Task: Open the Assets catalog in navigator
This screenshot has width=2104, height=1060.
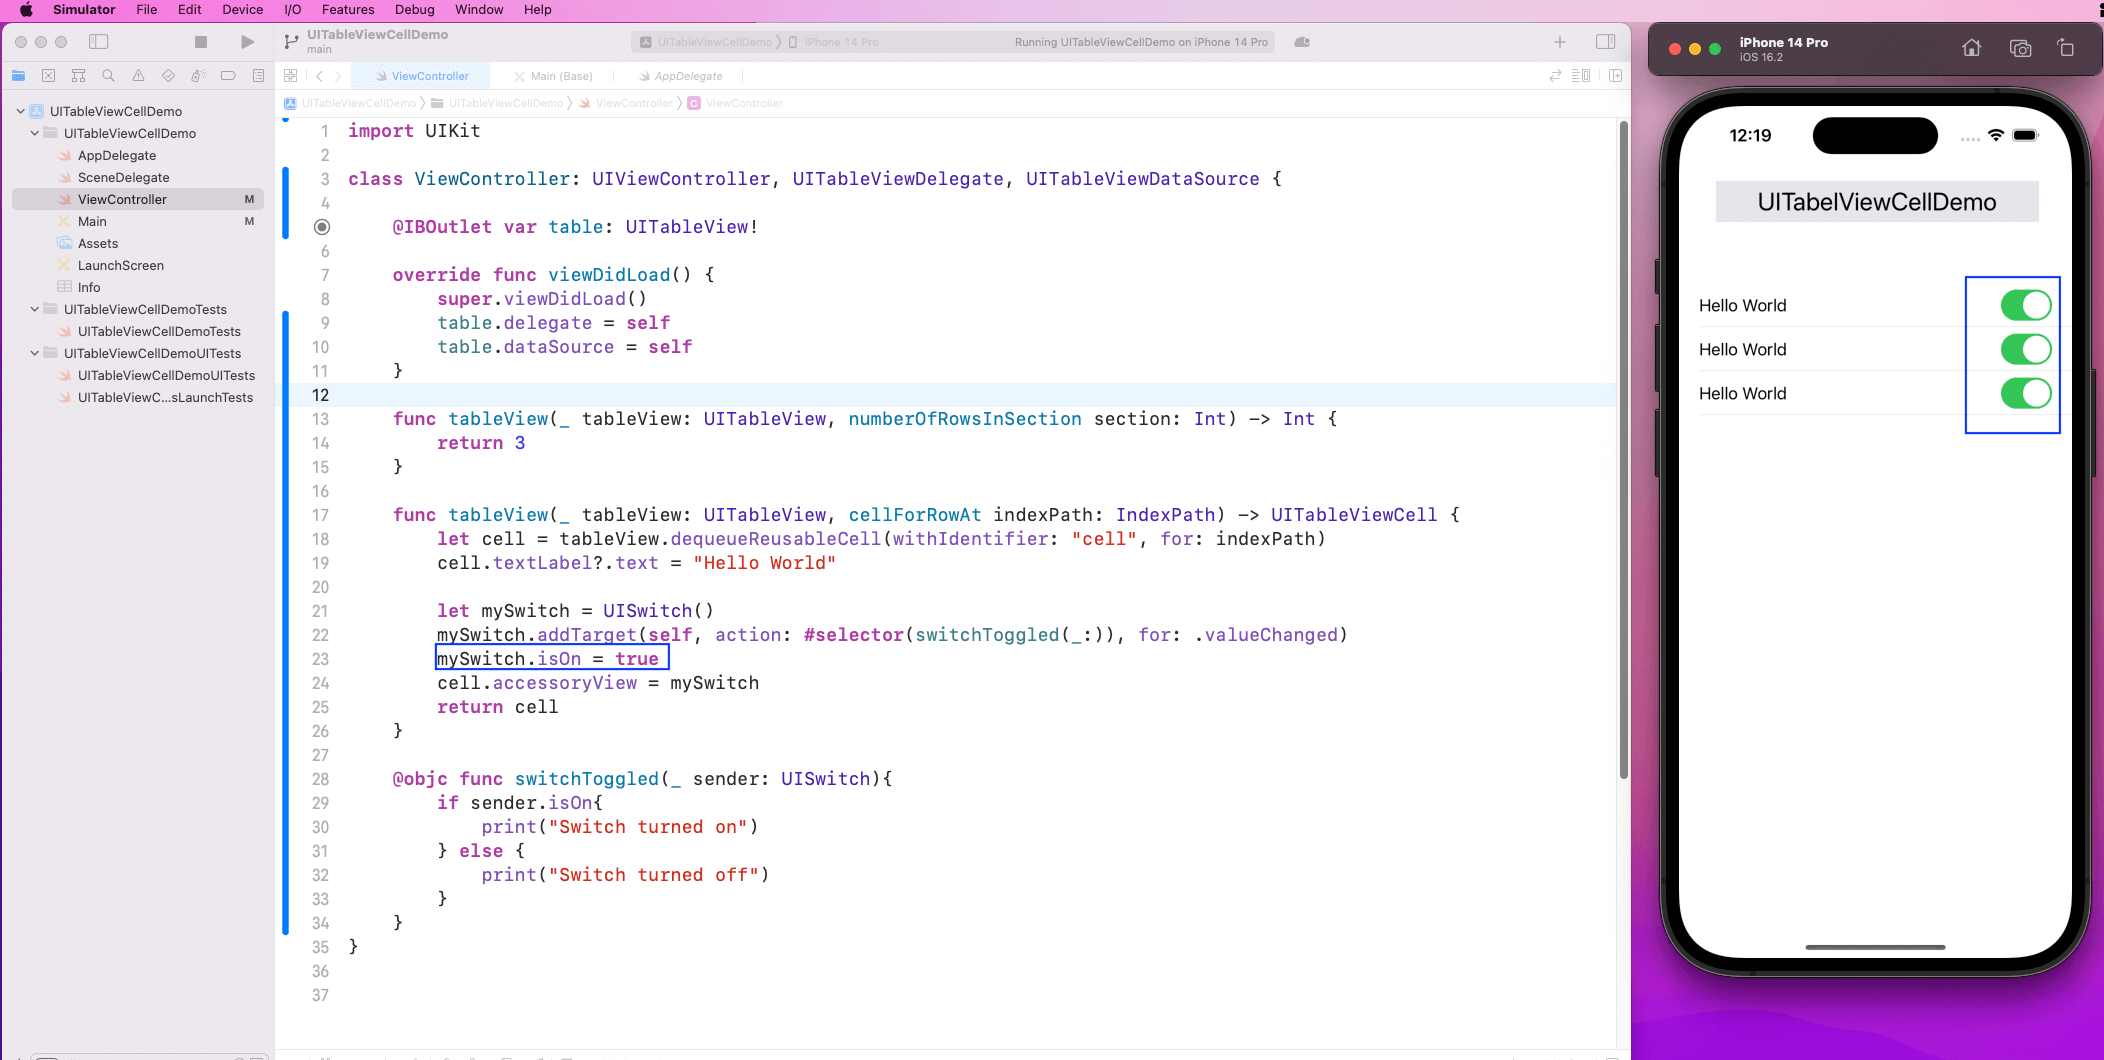Action: click(98, 244)
